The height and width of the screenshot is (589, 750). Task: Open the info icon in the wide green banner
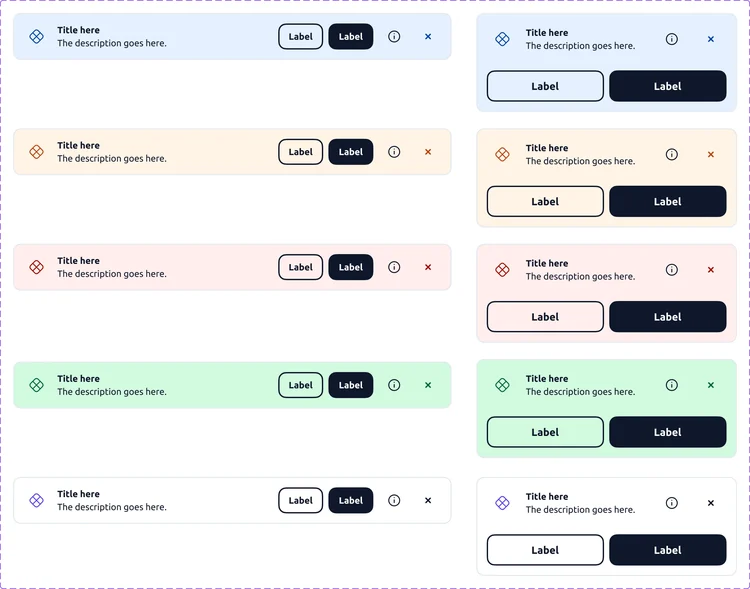click(x=394, y=385)
